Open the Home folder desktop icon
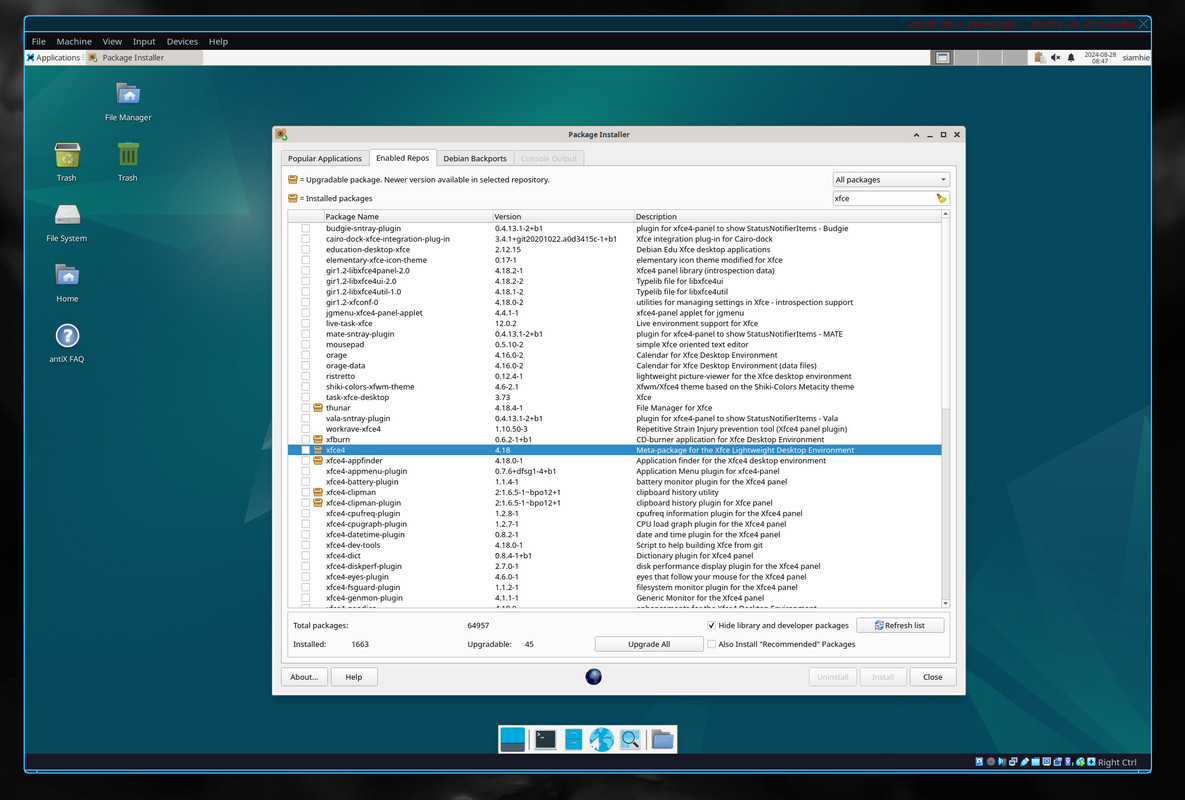 (x=67, y=283)
